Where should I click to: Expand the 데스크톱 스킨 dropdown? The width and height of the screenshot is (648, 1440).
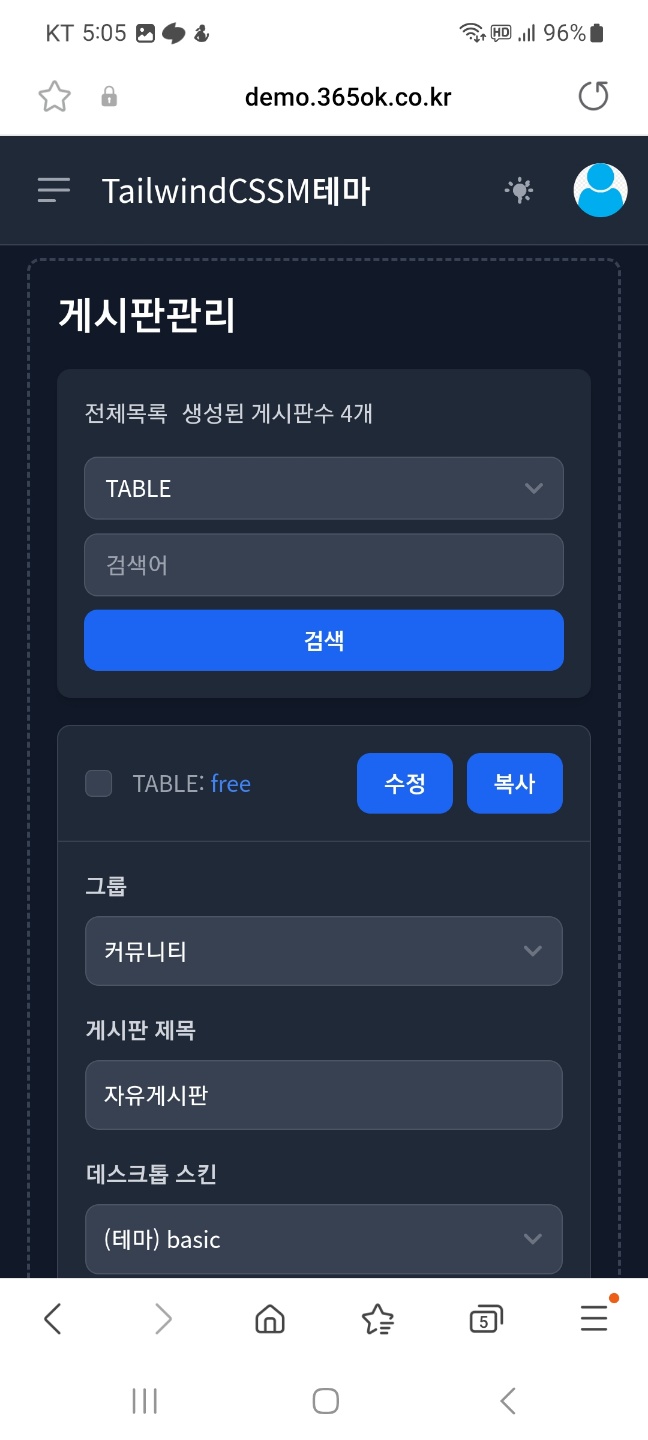(x=324, y=1239)
